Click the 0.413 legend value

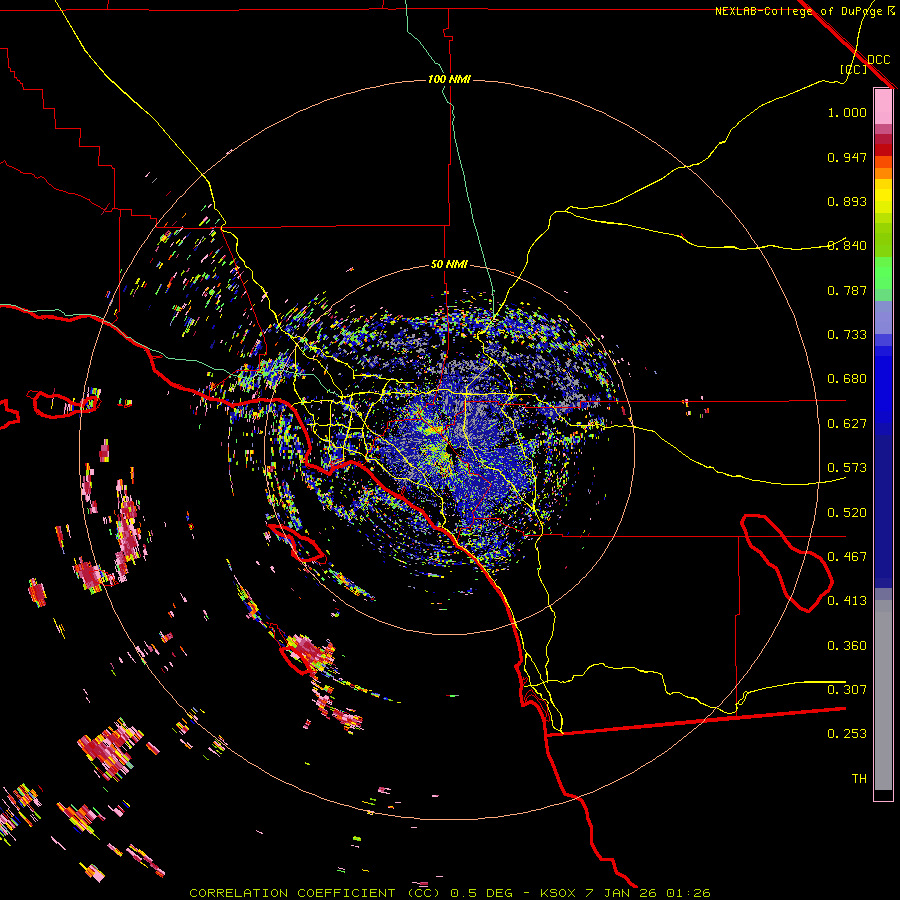pyautogui.click(x=847, y=601)
